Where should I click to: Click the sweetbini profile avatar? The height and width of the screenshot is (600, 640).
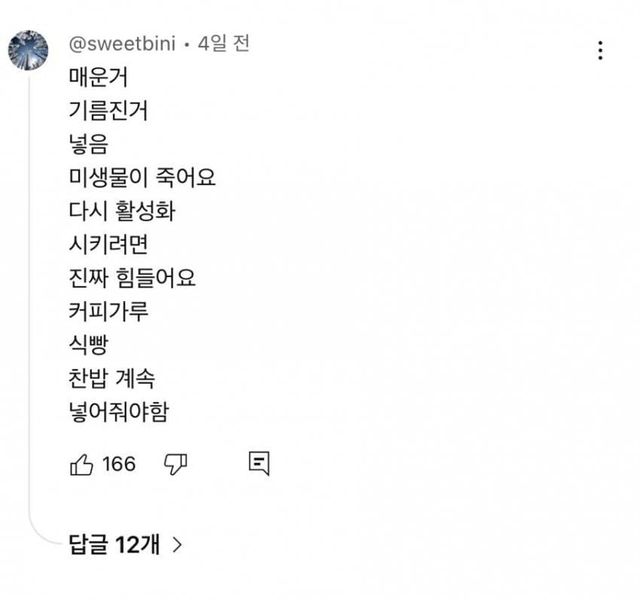pyautogui.click(x=28, y=49)
